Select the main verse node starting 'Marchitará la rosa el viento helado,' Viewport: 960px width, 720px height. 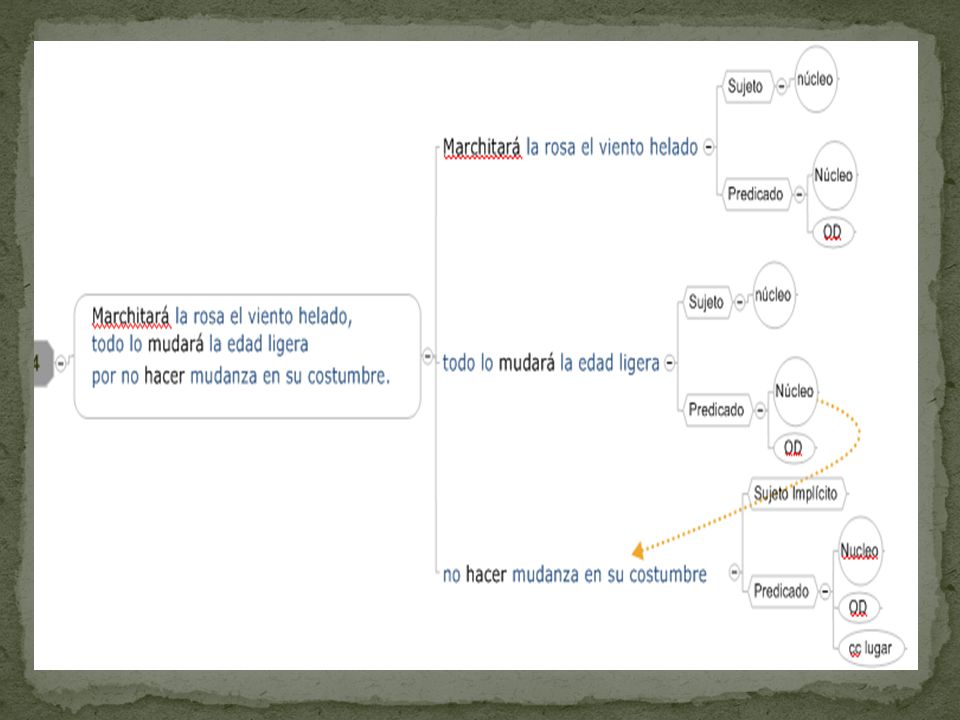pyautogui.click(x=247, y=356)
